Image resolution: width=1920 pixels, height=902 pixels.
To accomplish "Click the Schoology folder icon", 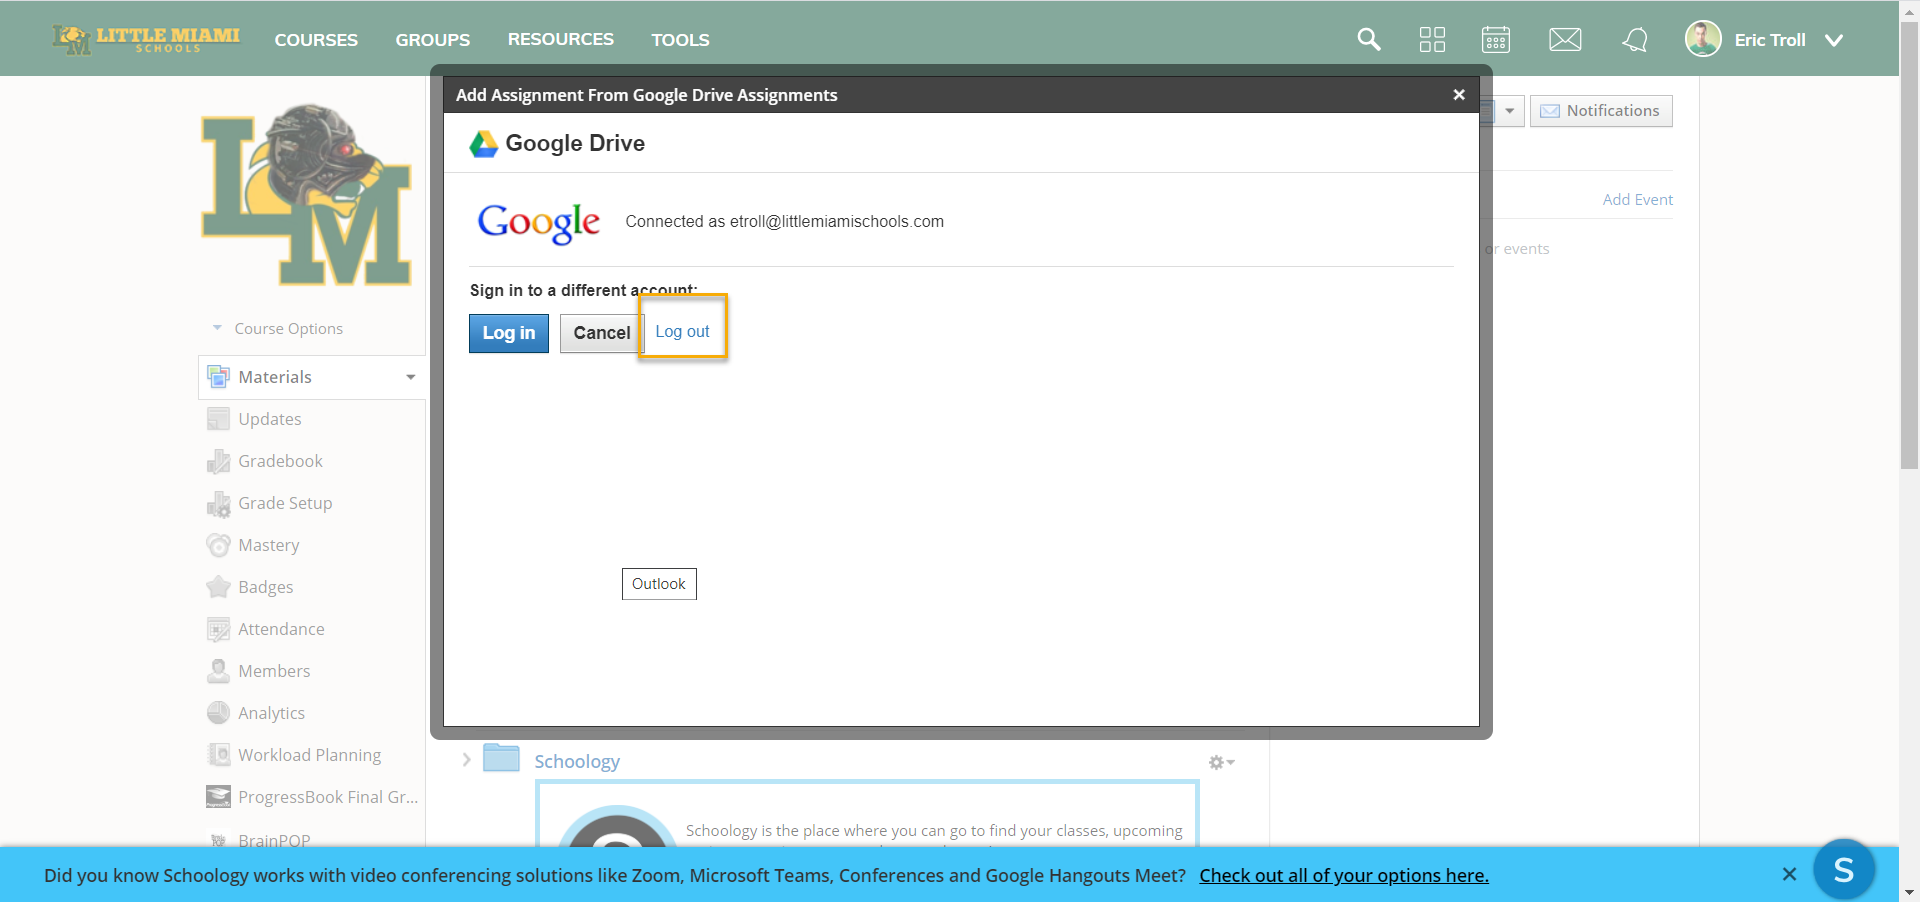I will pyautogui.click(x=501, y=758).
